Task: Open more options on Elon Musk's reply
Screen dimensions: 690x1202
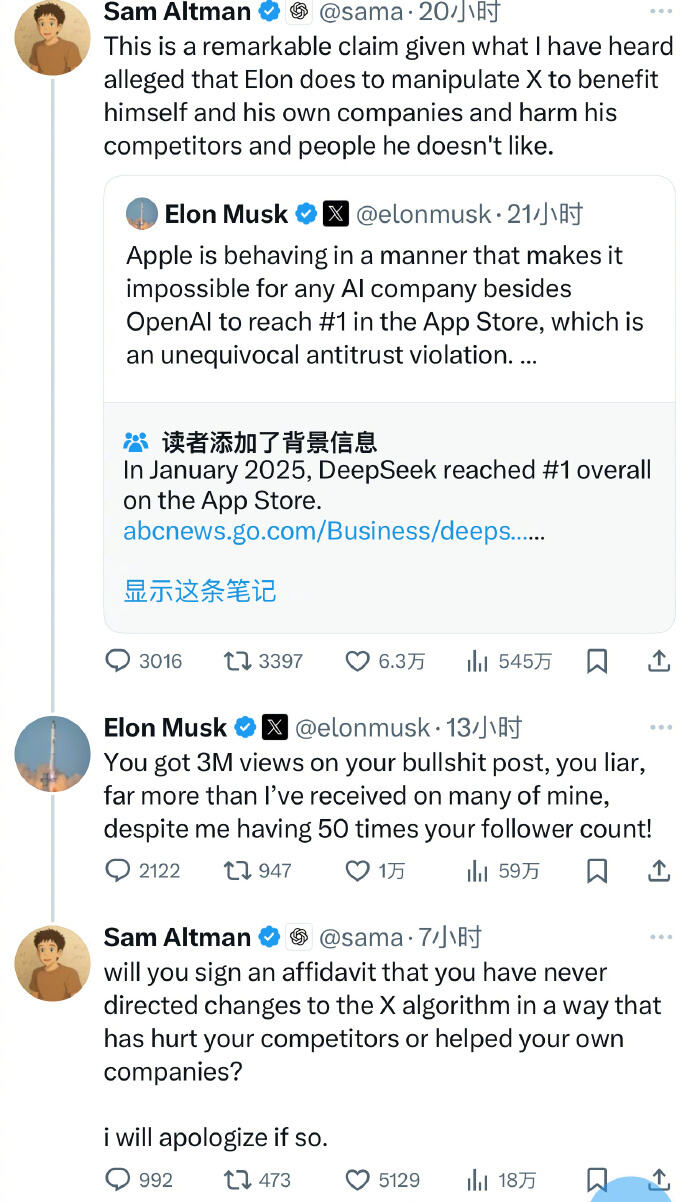Action: 661,728
